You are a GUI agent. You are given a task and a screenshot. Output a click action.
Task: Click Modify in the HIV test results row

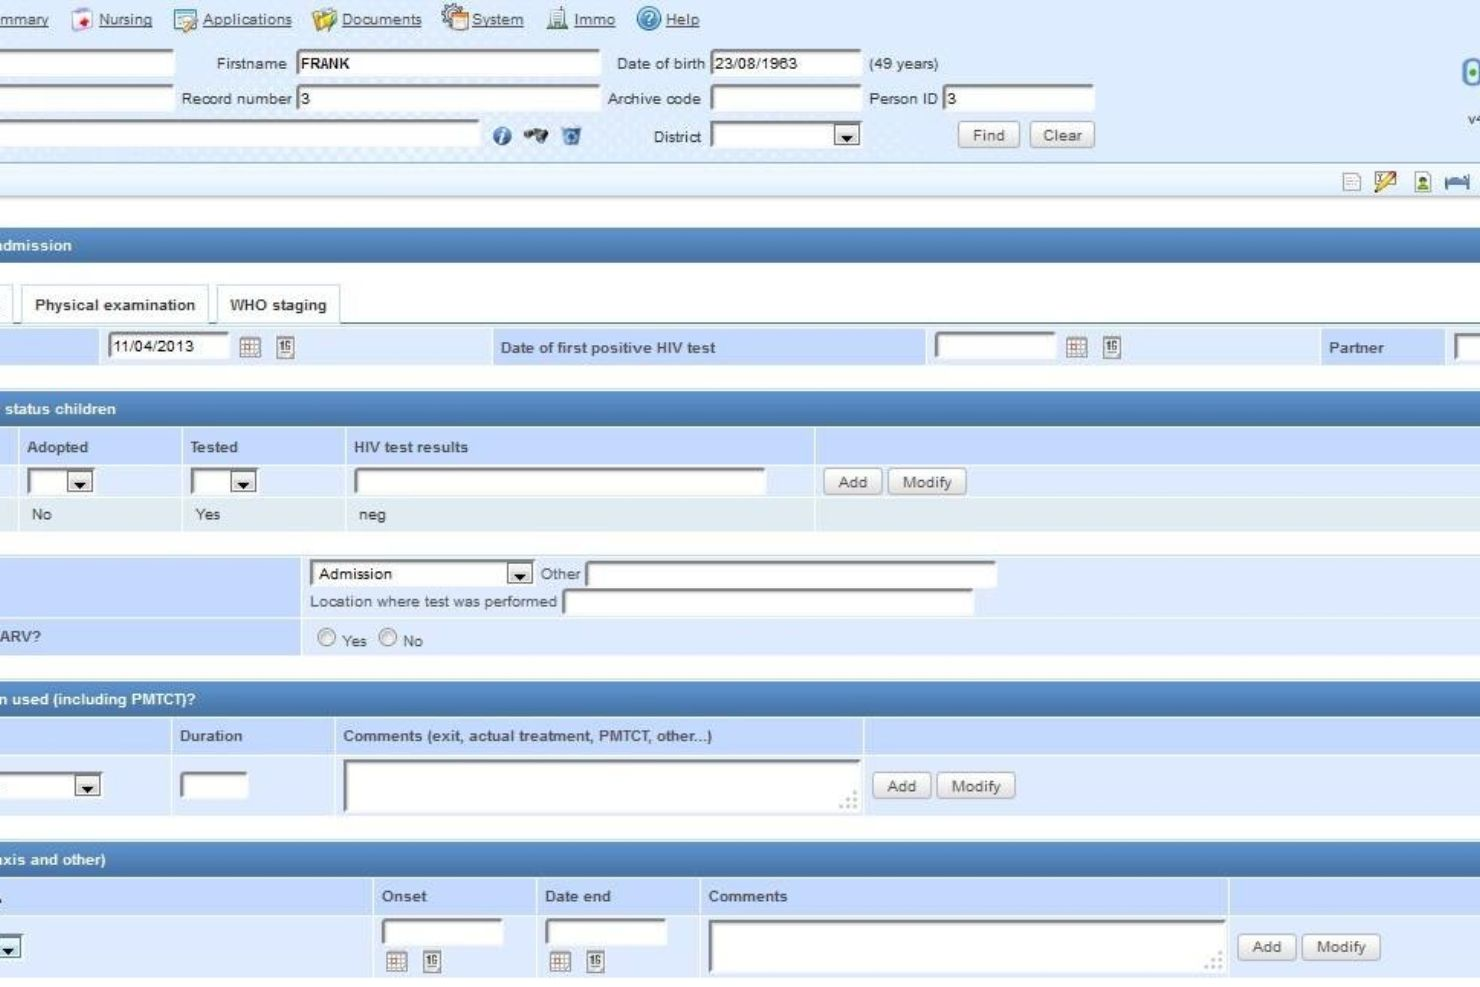point(926,482)
